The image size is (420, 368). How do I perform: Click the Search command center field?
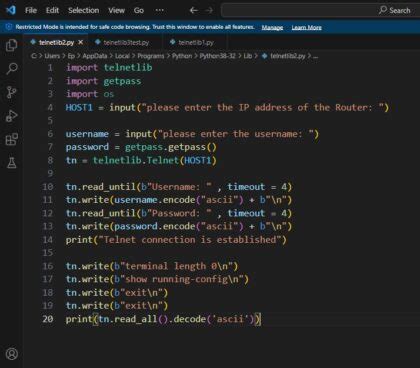point(320,10)
